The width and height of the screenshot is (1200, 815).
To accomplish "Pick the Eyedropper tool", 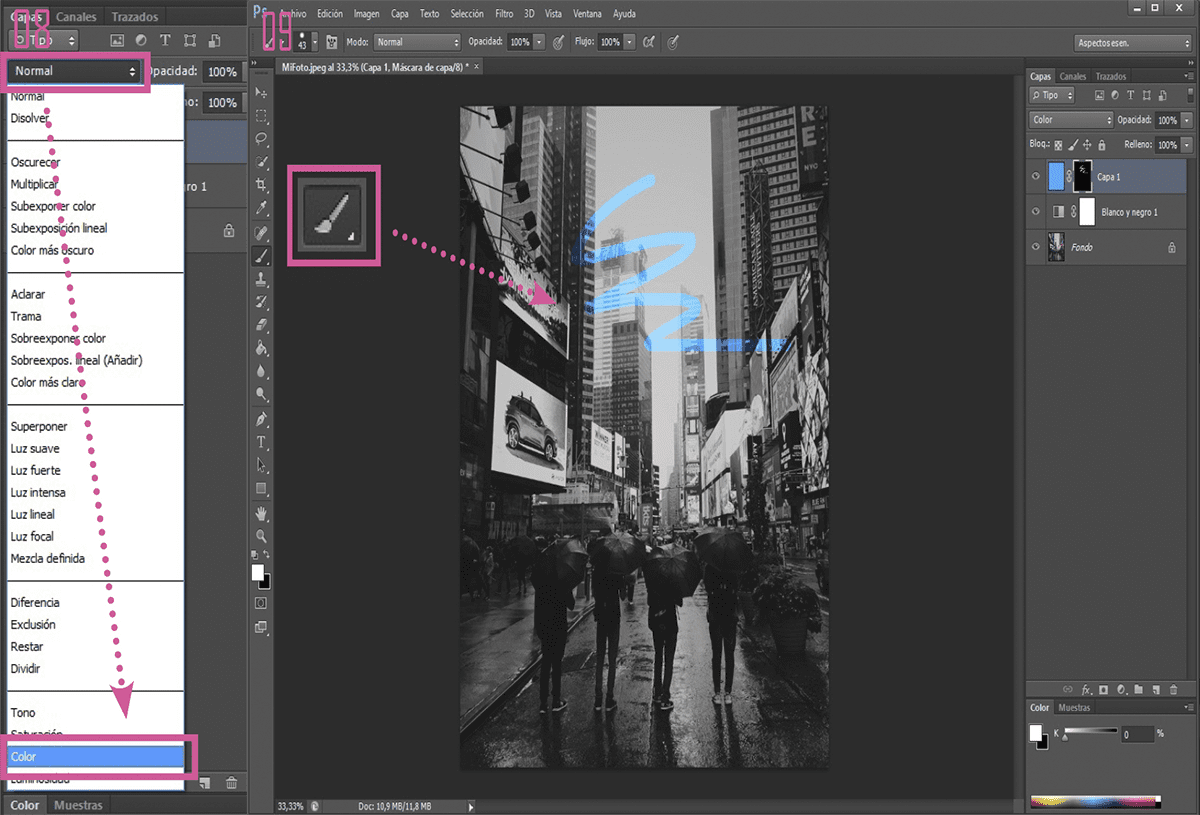I will (261, 208).
